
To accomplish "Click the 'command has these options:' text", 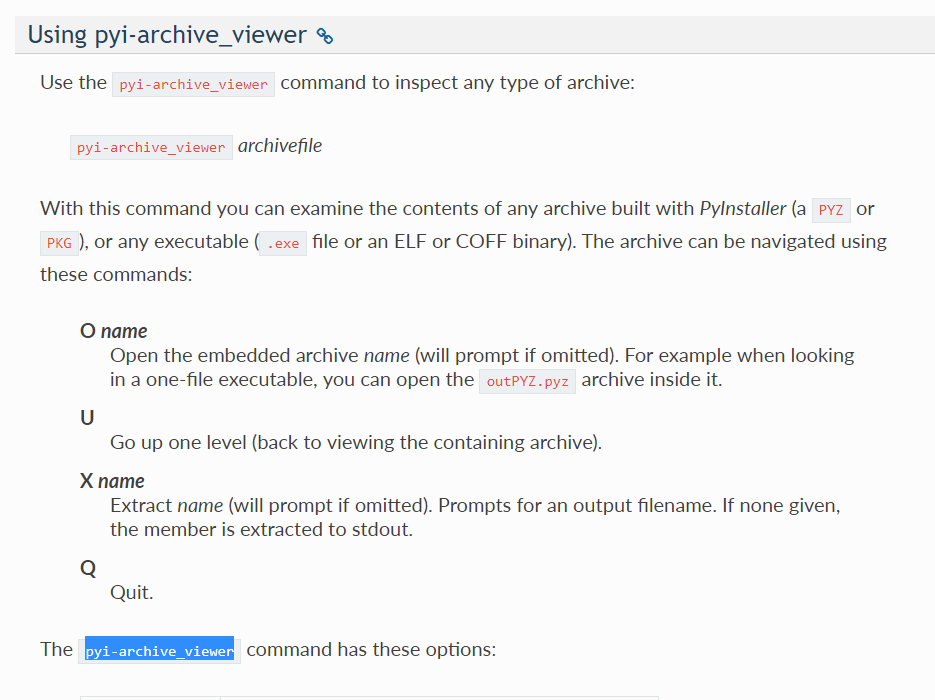I will (371, 649).
